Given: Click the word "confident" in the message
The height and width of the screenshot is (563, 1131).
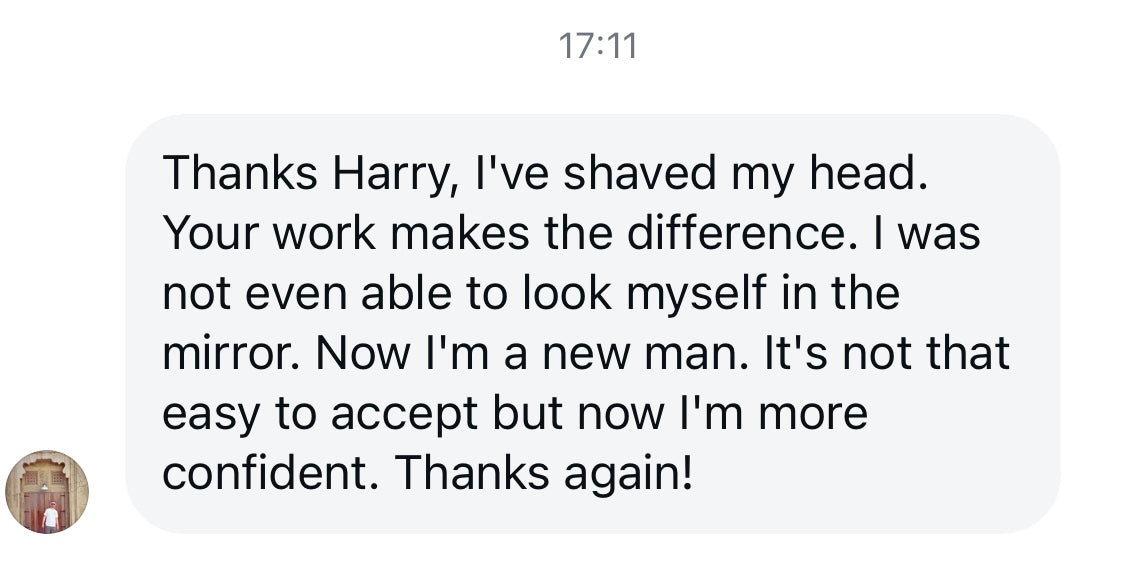Looking at the screenshot, I should pyautogui.click(x=268, y=473).
